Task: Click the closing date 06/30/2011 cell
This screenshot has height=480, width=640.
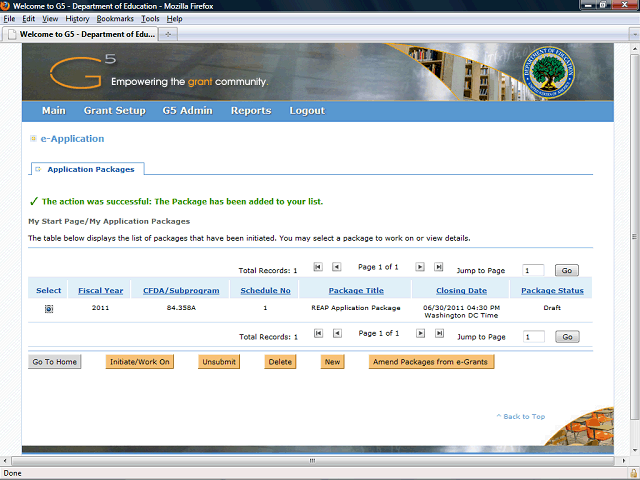Action: tap(461, 311)
